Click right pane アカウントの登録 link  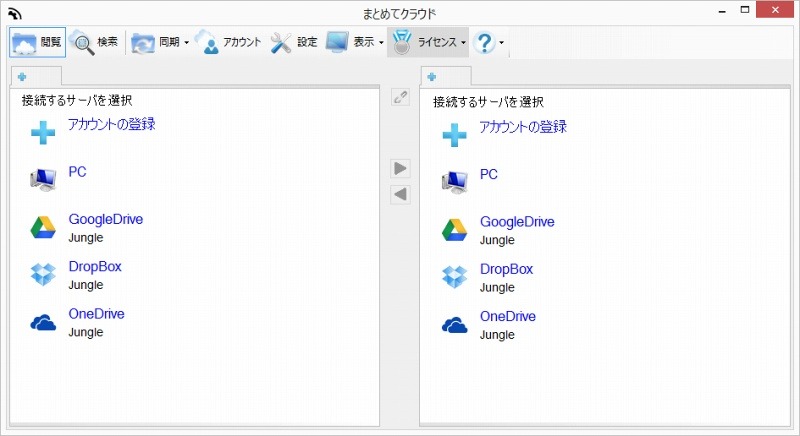(x=523, y=126)
